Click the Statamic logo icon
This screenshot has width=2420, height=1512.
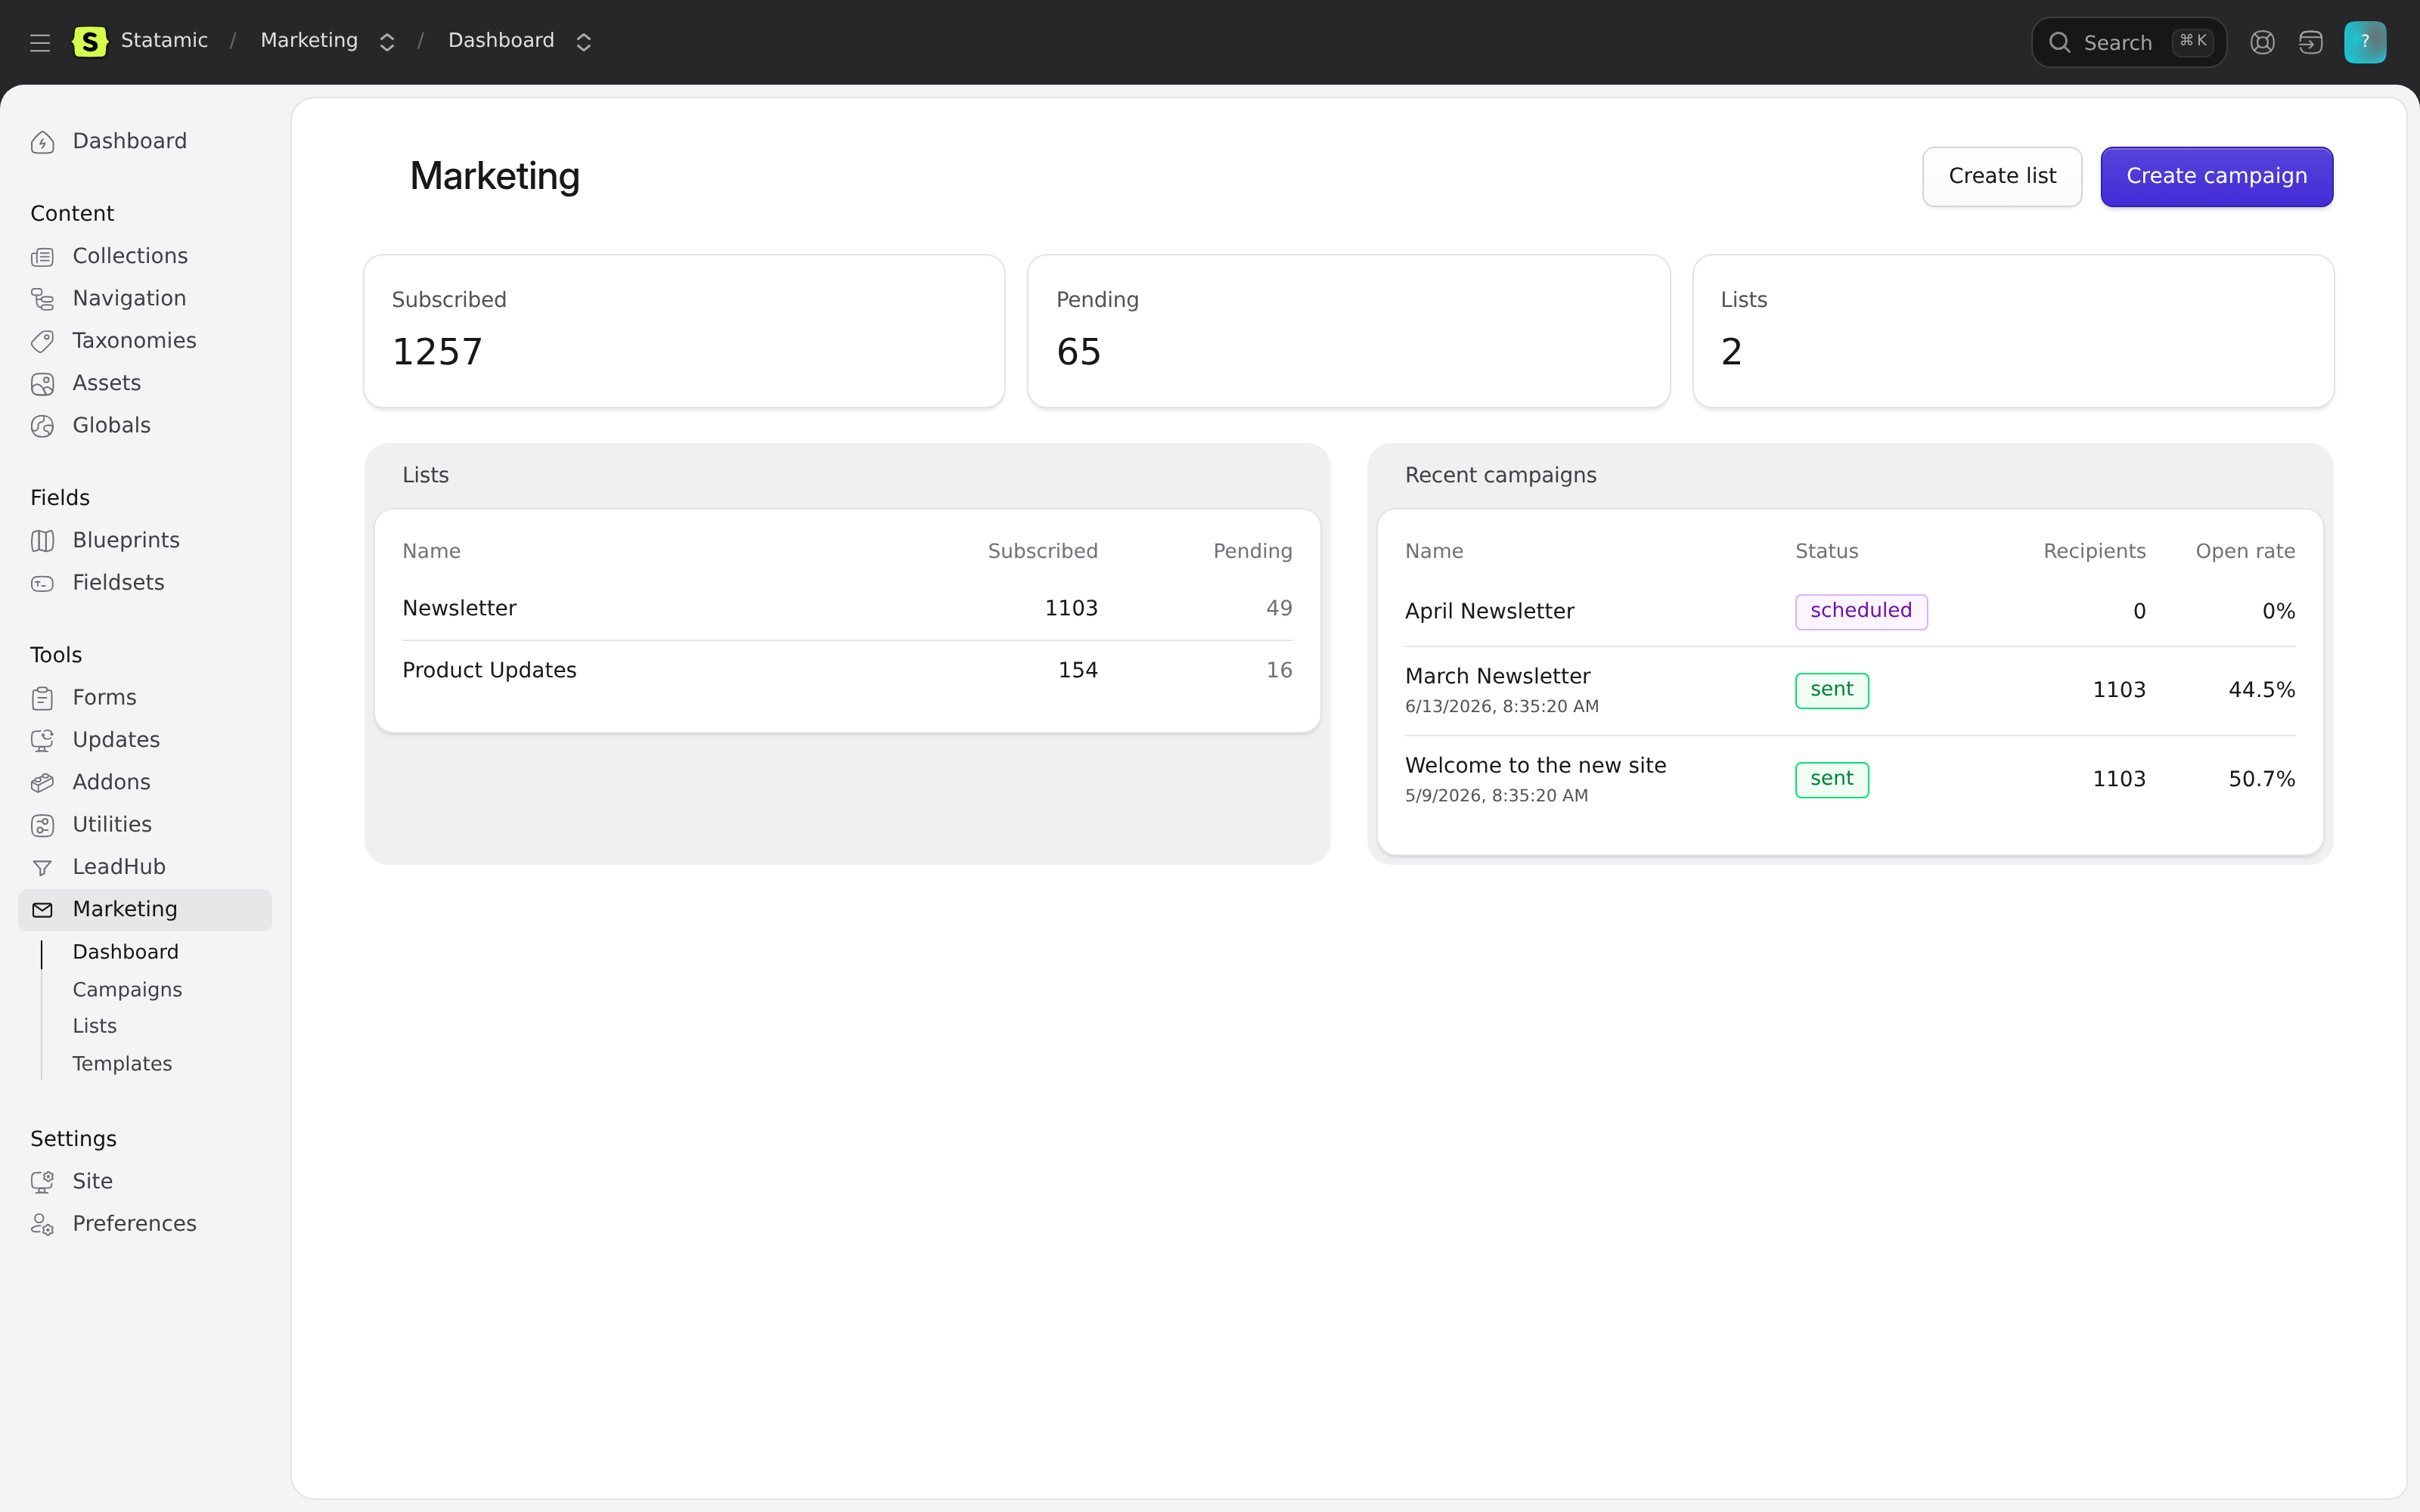click(90, 42)
